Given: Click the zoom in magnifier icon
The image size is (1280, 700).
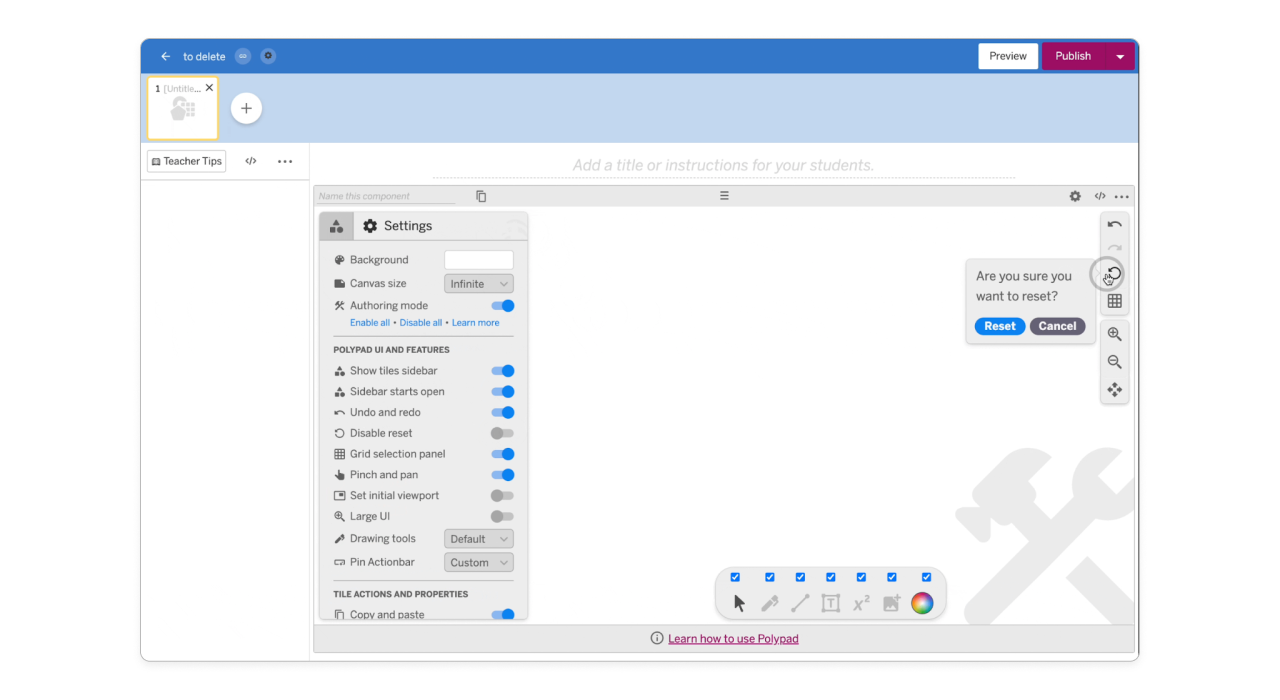Looking at the screenshot, I should point(1114,333).
